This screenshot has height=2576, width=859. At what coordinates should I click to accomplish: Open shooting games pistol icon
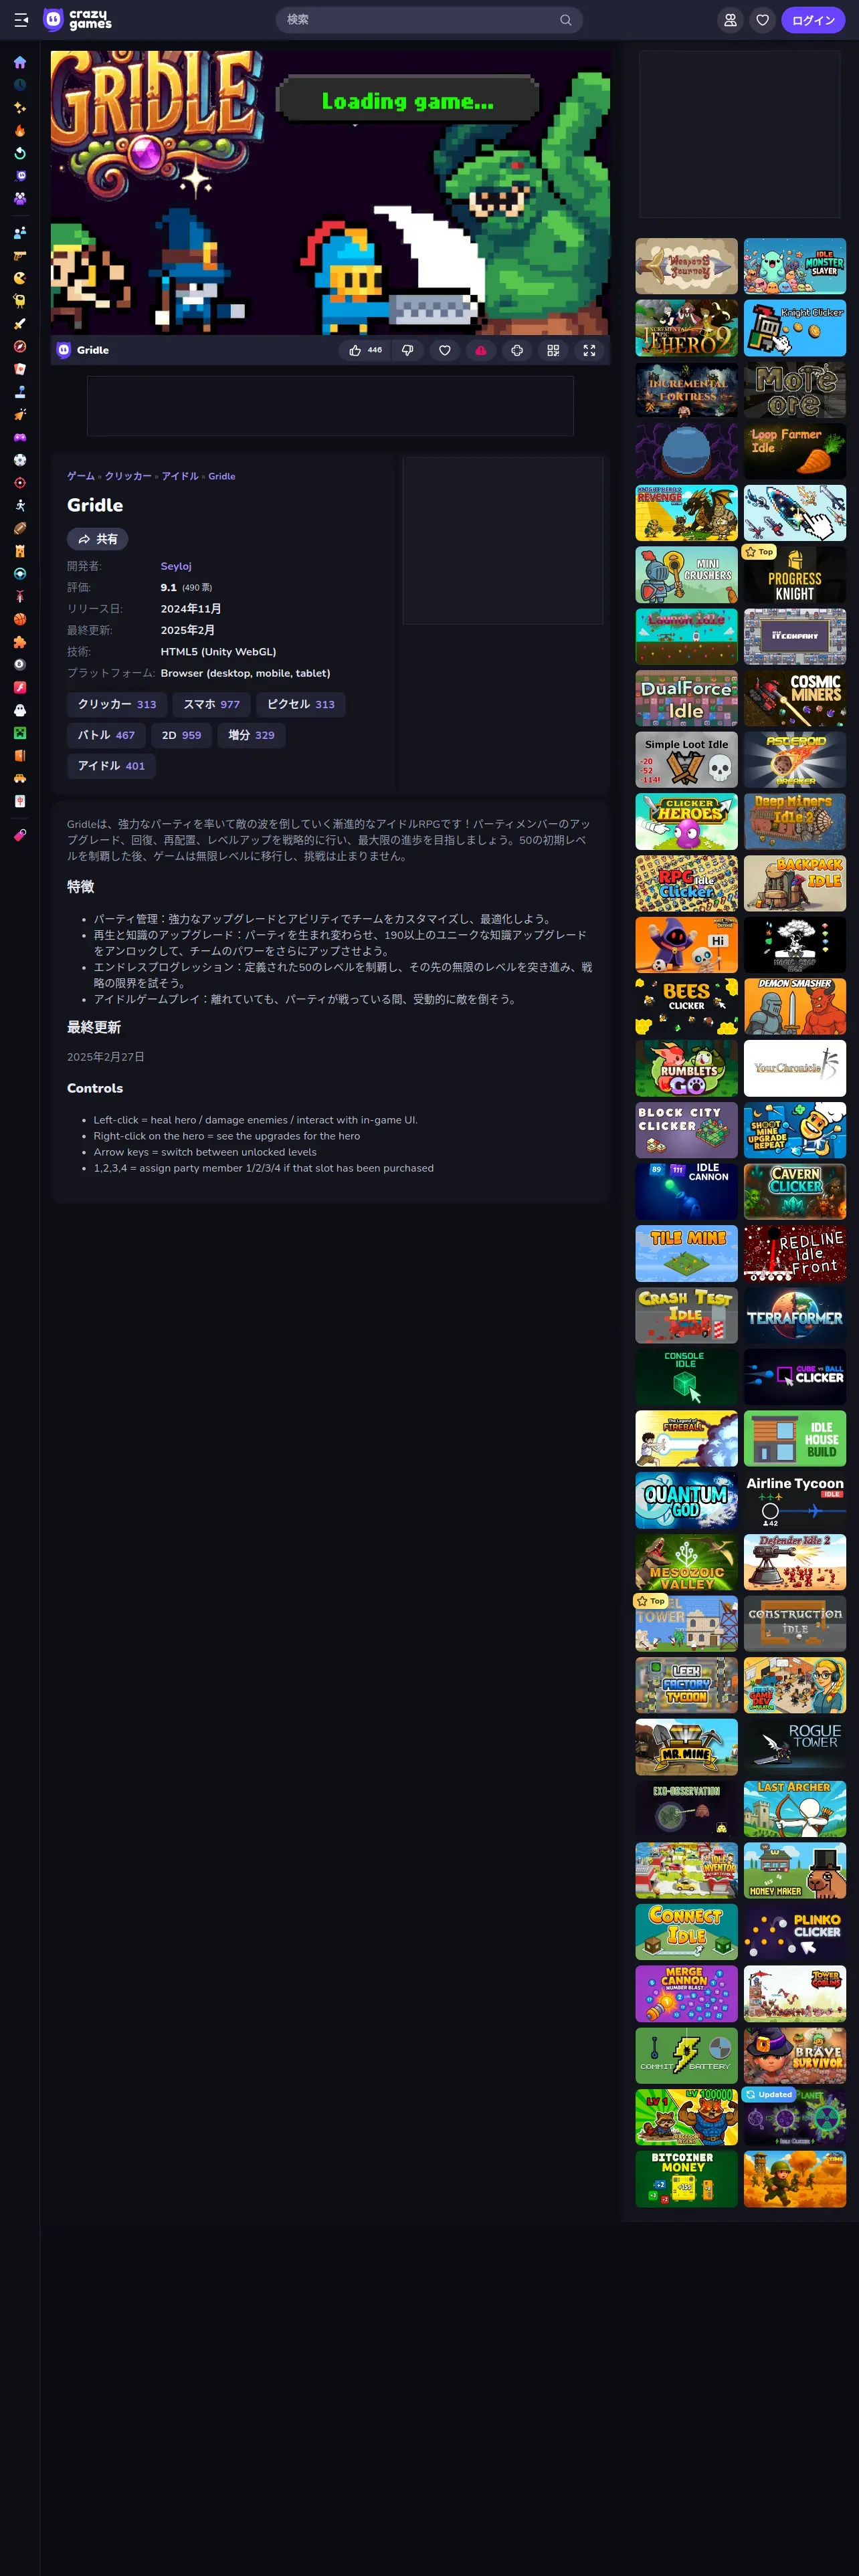[20, 256]
